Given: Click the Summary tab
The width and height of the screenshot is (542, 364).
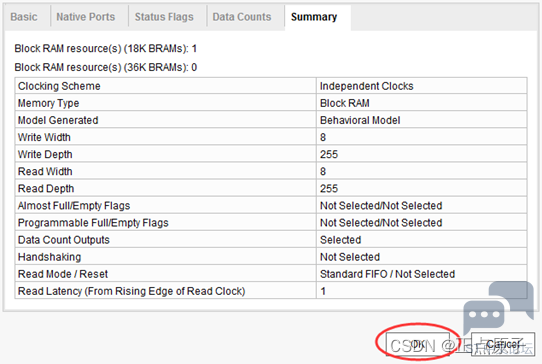Looking at the screenshot, I should (x=314, y=17).
